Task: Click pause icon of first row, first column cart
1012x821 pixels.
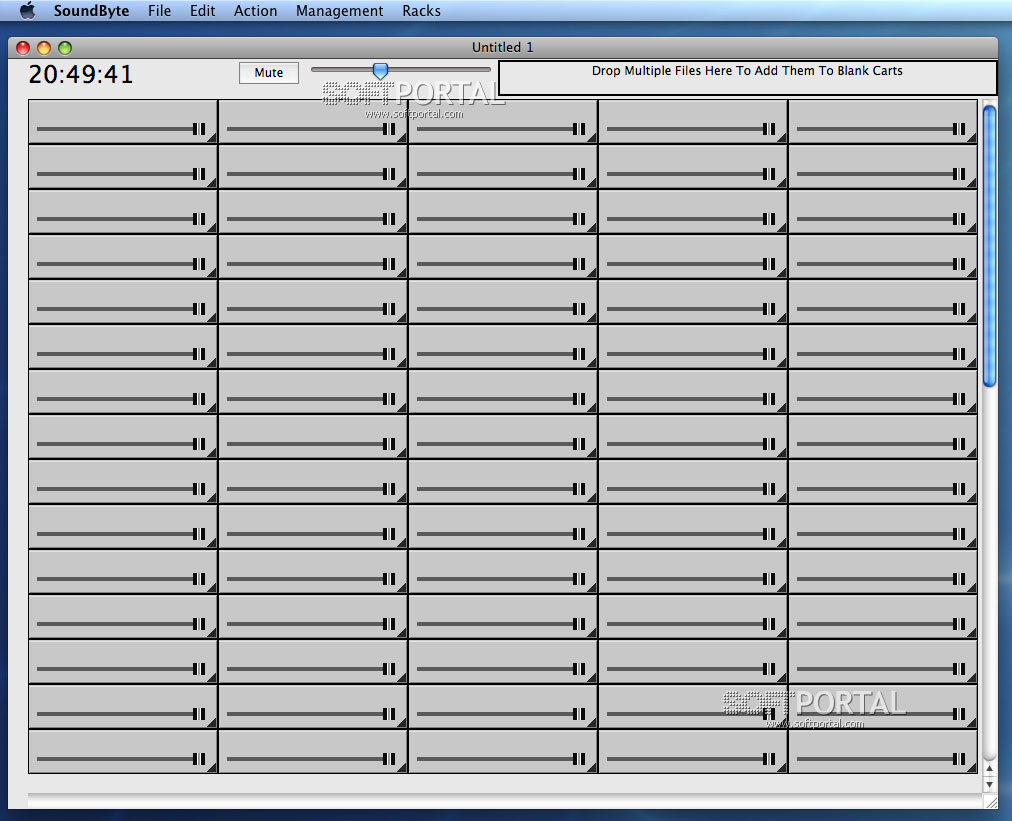Action: point(199,129)
